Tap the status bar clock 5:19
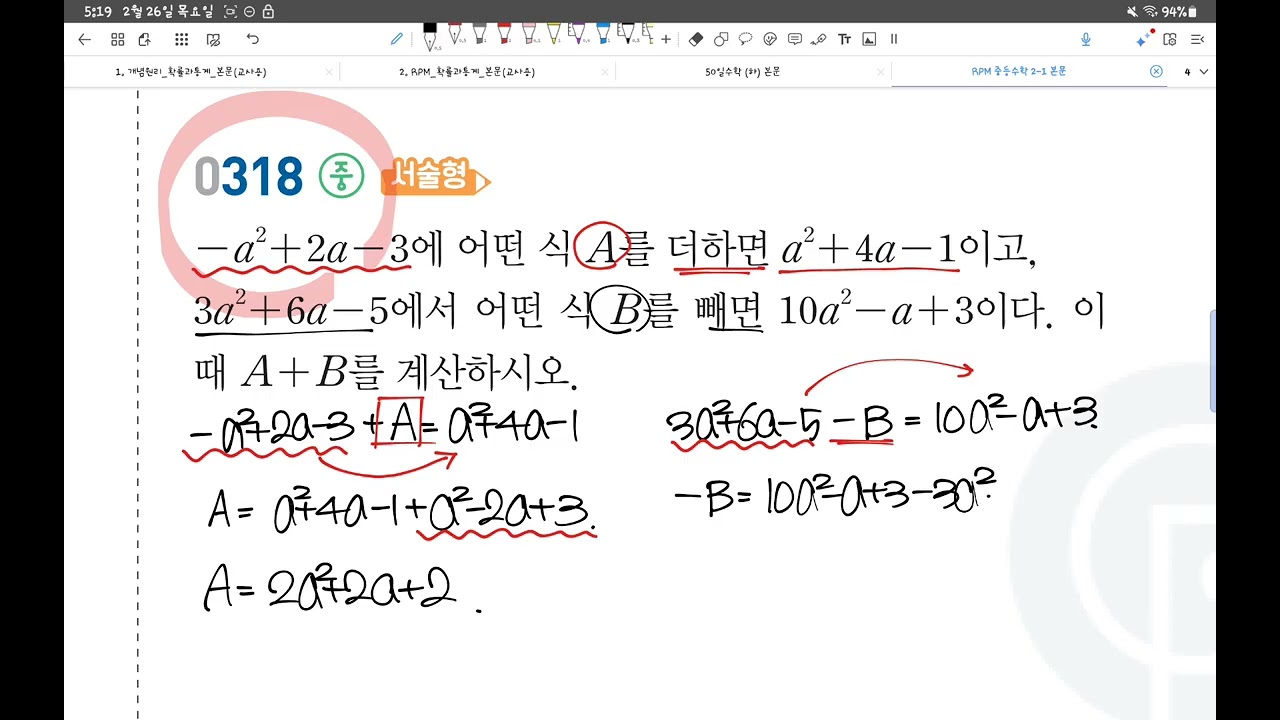1280x720 pixels. tap(98, 12)
